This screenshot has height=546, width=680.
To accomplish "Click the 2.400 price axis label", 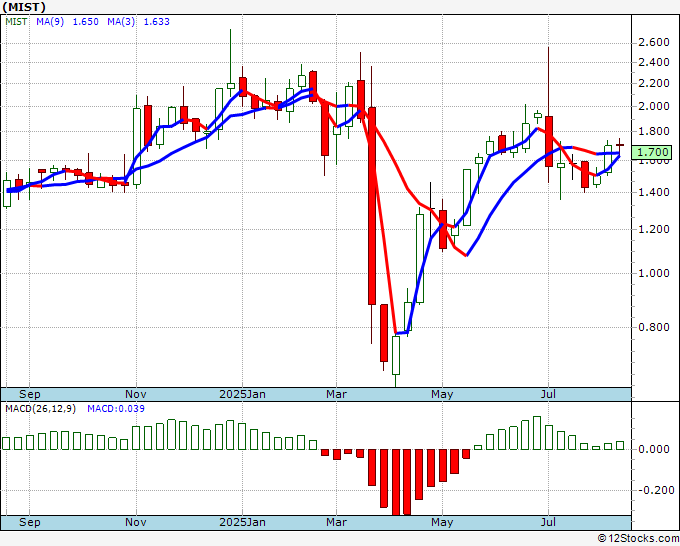I will coord(654,62).
